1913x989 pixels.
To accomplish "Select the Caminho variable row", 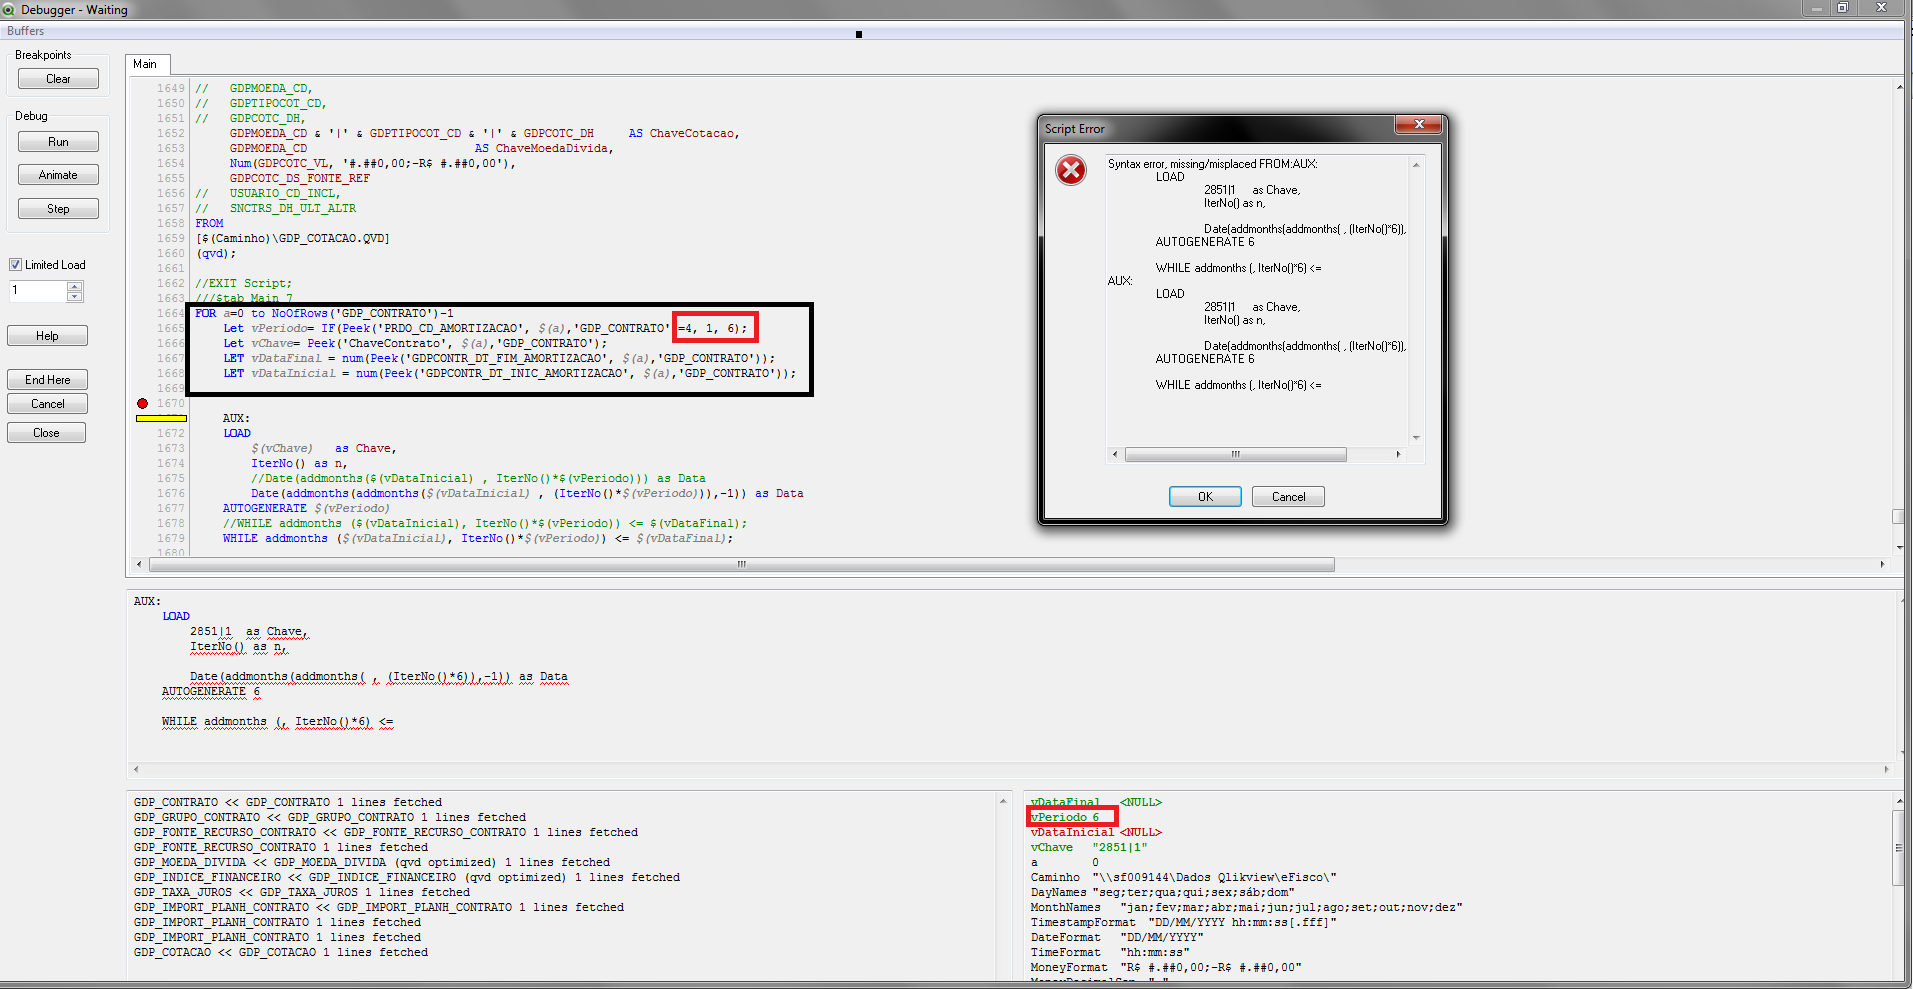I will [1184, 877].
